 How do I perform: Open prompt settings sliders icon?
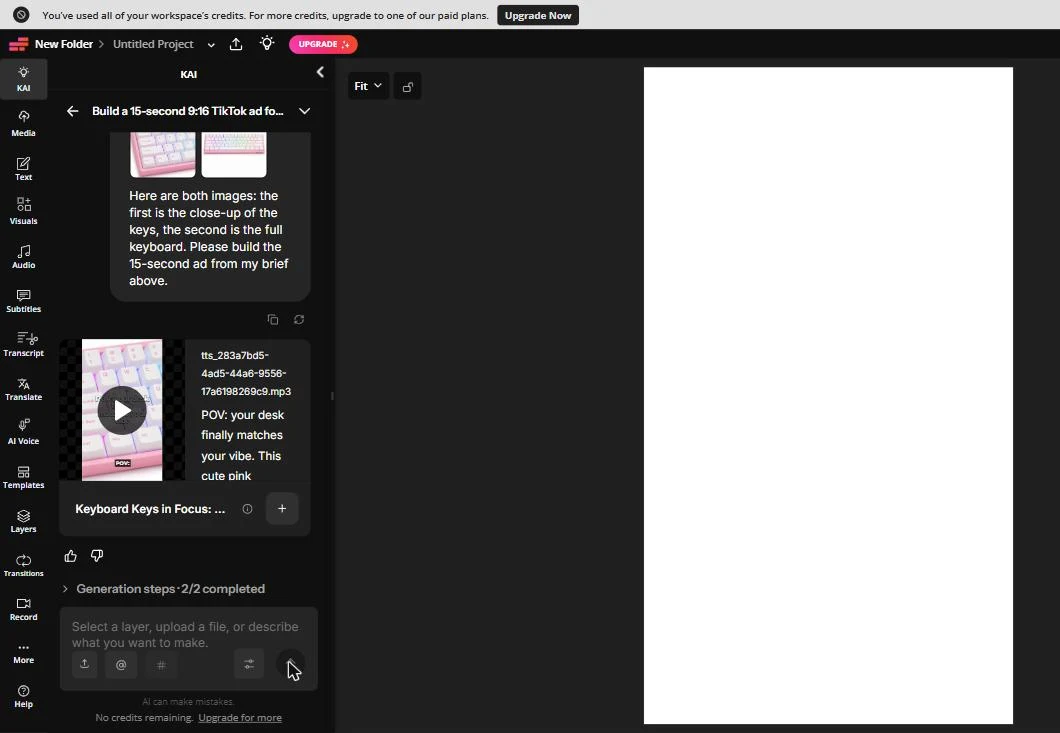tap(249, 664)
